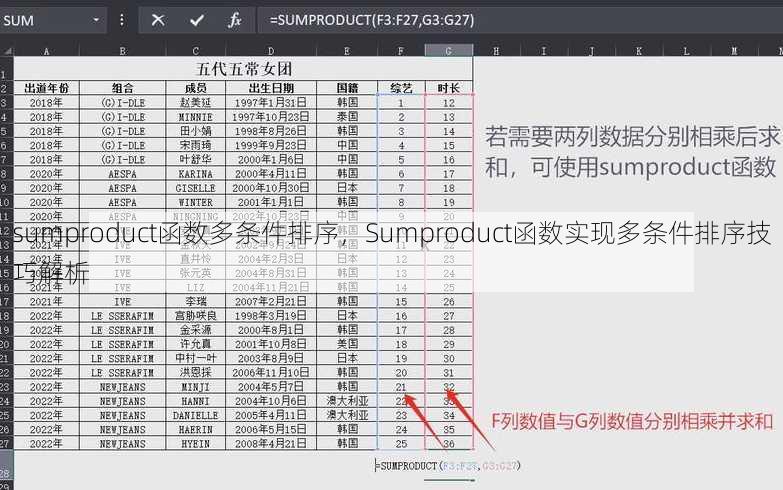Viewport: 783px width, 490px height.
Task: Click the 时长 header cell
Action: tap(448, 88)
